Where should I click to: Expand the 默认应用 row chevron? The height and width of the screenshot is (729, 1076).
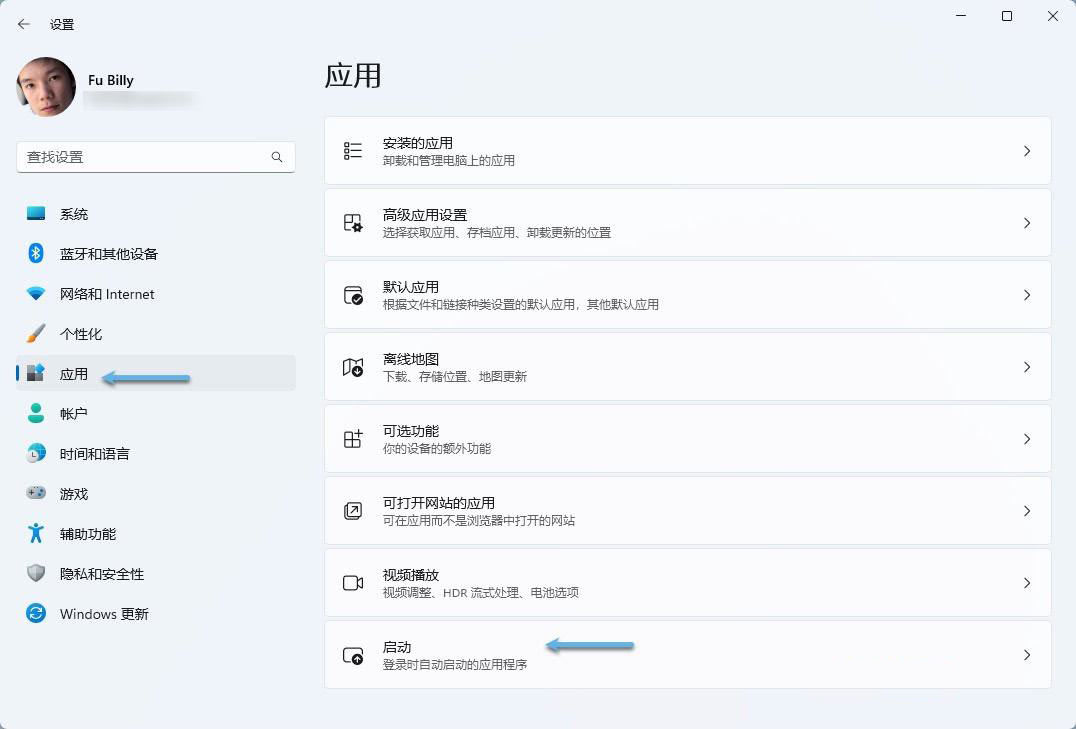tap(1027, 294)
